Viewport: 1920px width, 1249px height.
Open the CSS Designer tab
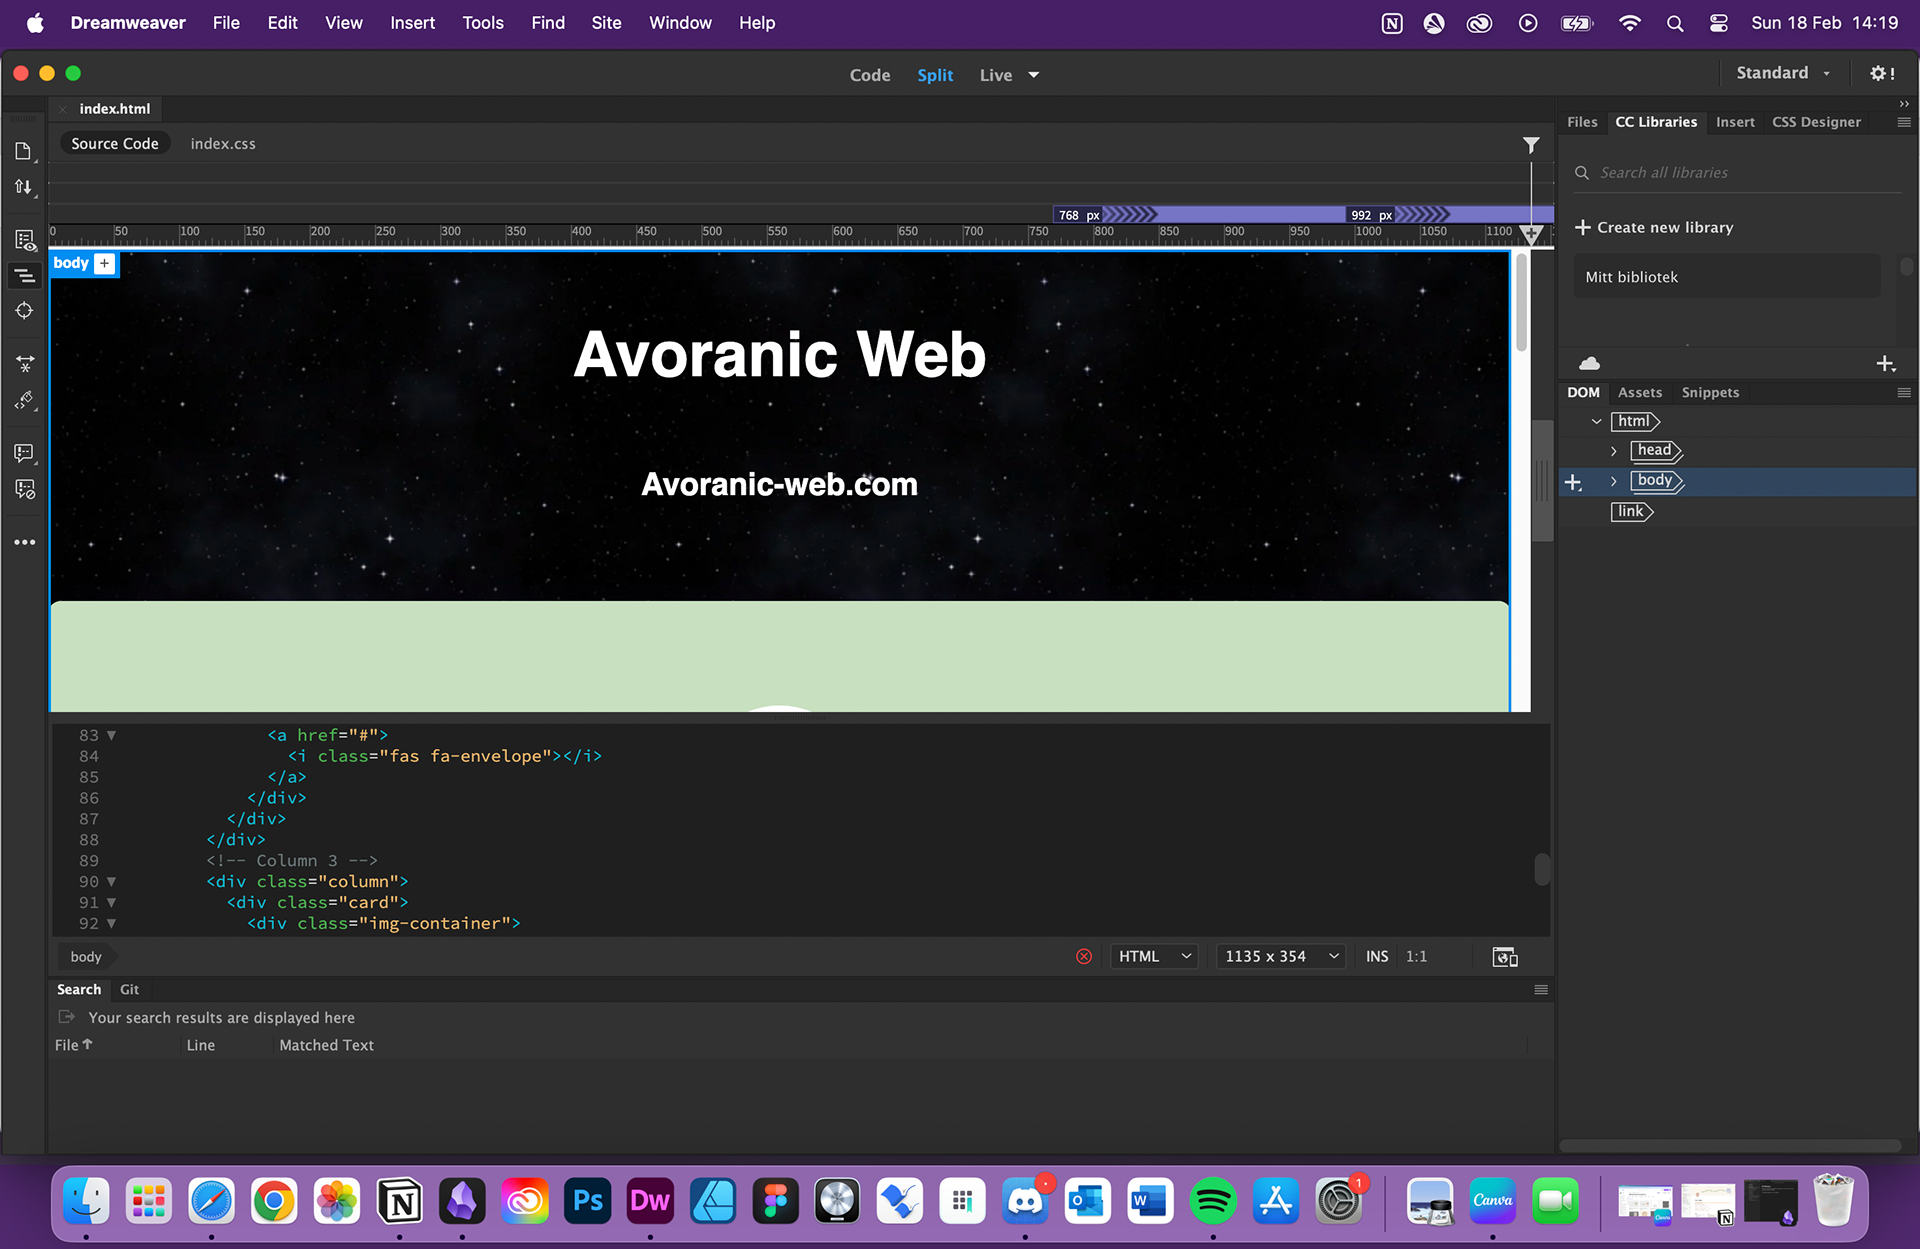[1816, 122]
